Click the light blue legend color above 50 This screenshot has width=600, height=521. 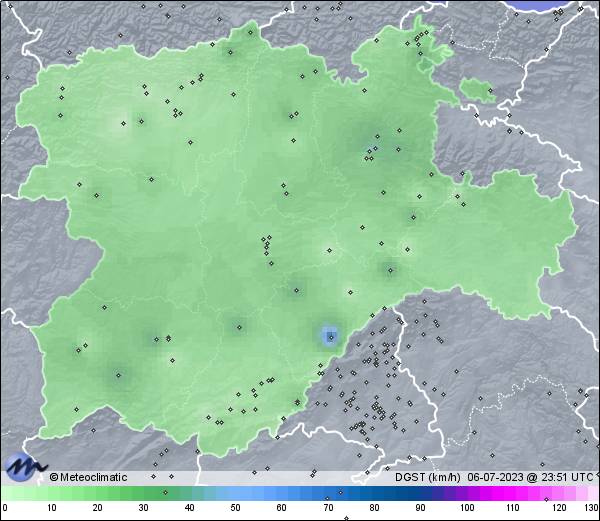point(235,493)
